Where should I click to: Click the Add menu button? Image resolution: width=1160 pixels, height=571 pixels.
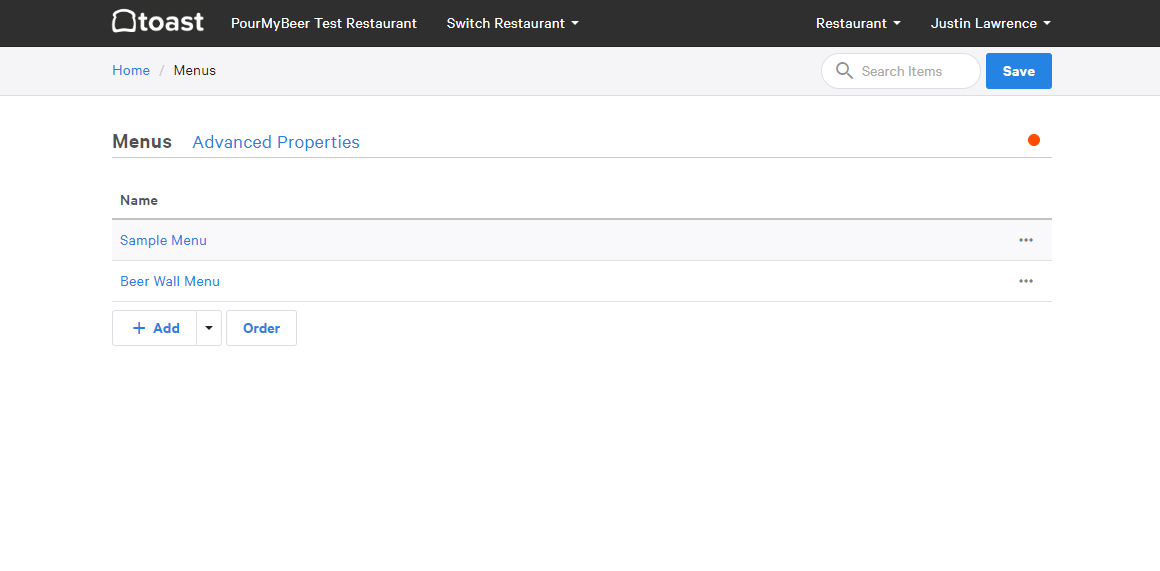click(155, 328)
